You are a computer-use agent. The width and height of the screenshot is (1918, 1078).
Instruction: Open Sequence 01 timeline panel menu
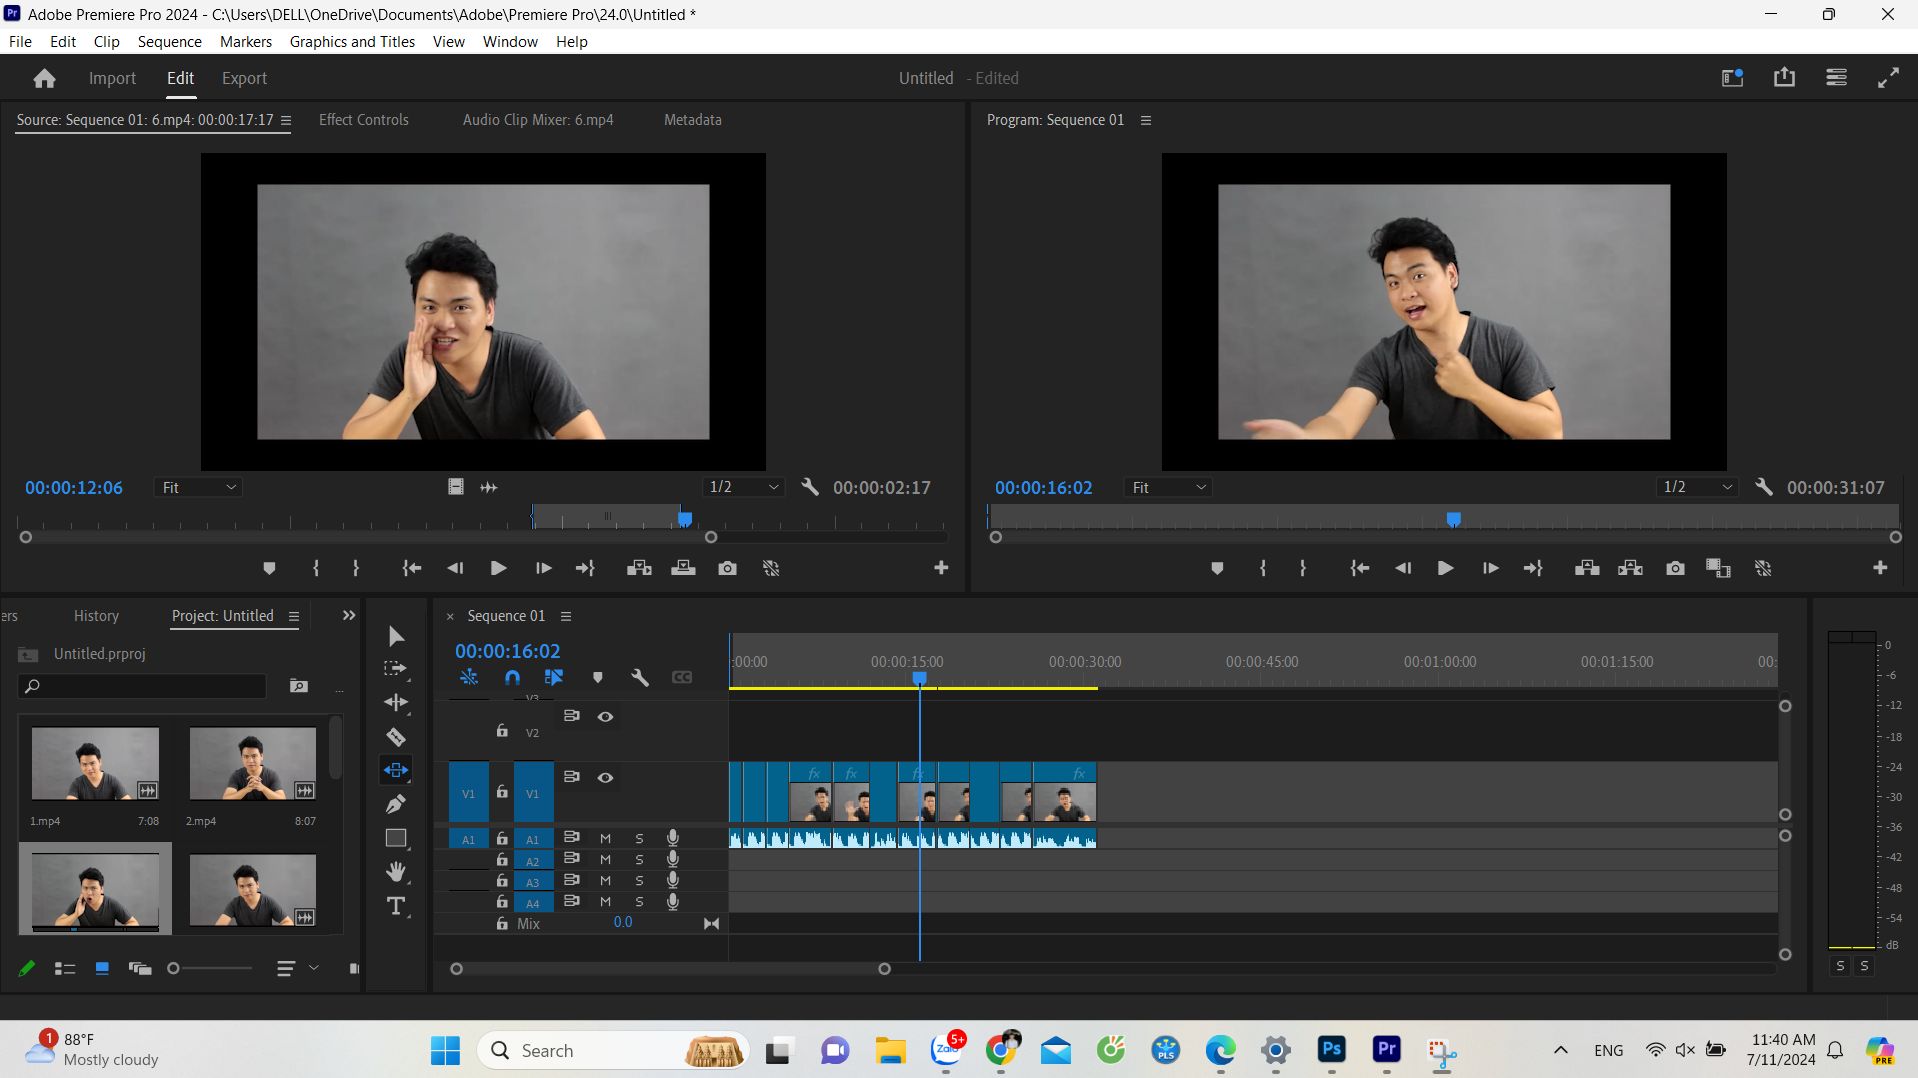click(566, 616)
